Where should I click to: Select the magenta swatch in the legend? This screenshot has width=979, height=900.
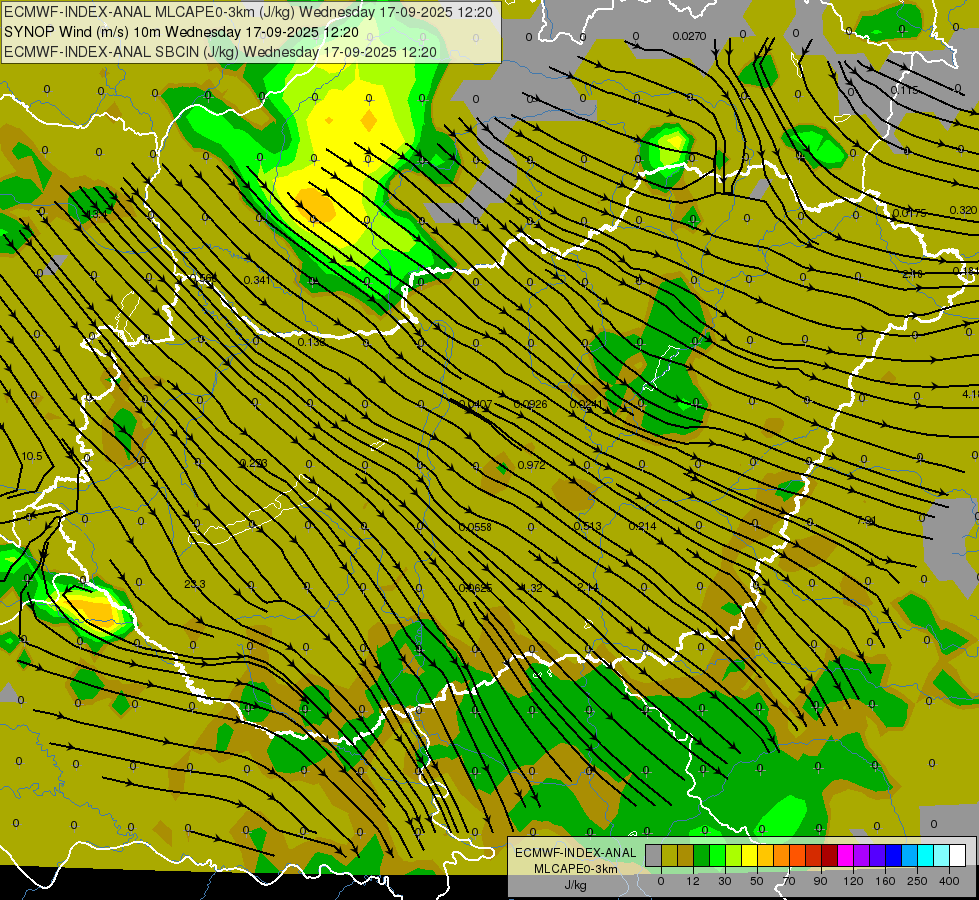pos(845,855)
